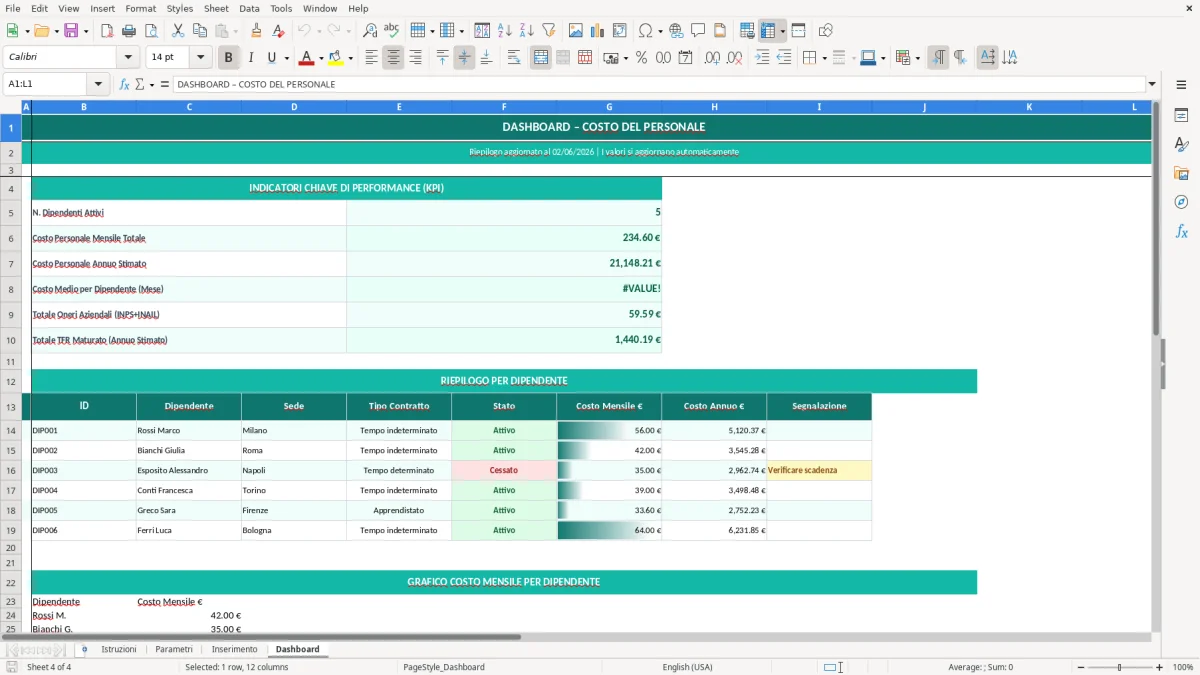Copy the selection using the Copy icon

(200, 31)
